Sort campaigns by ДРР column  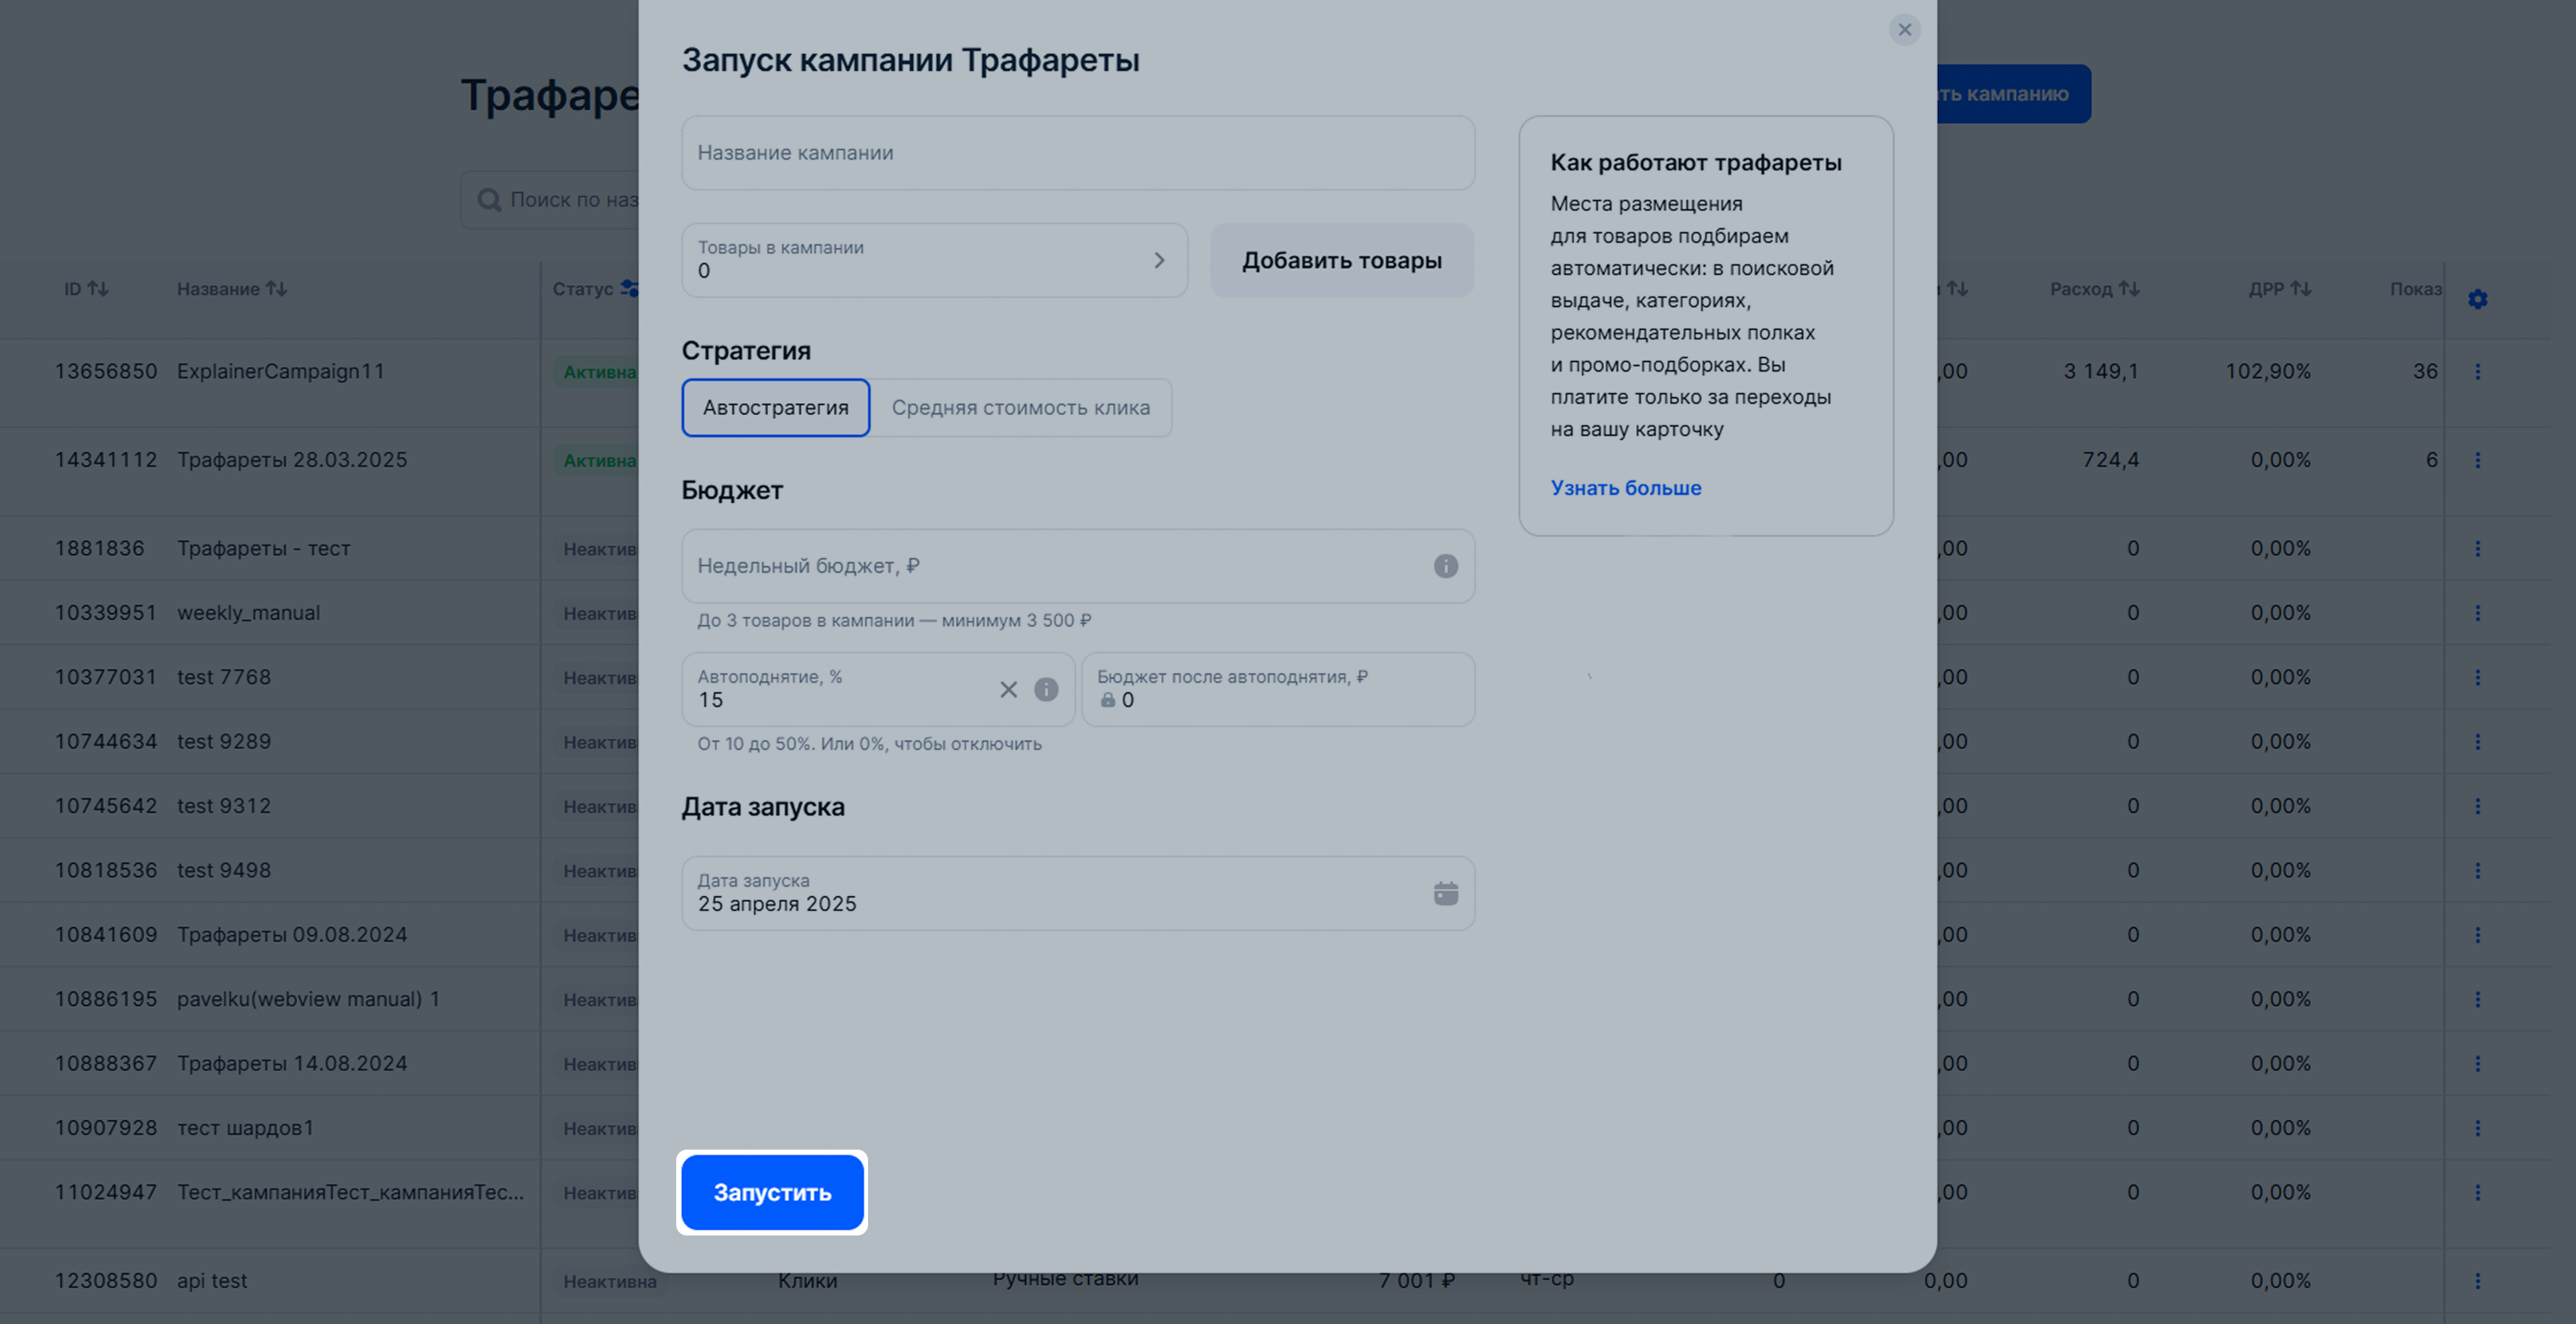tap(2279, 289)
